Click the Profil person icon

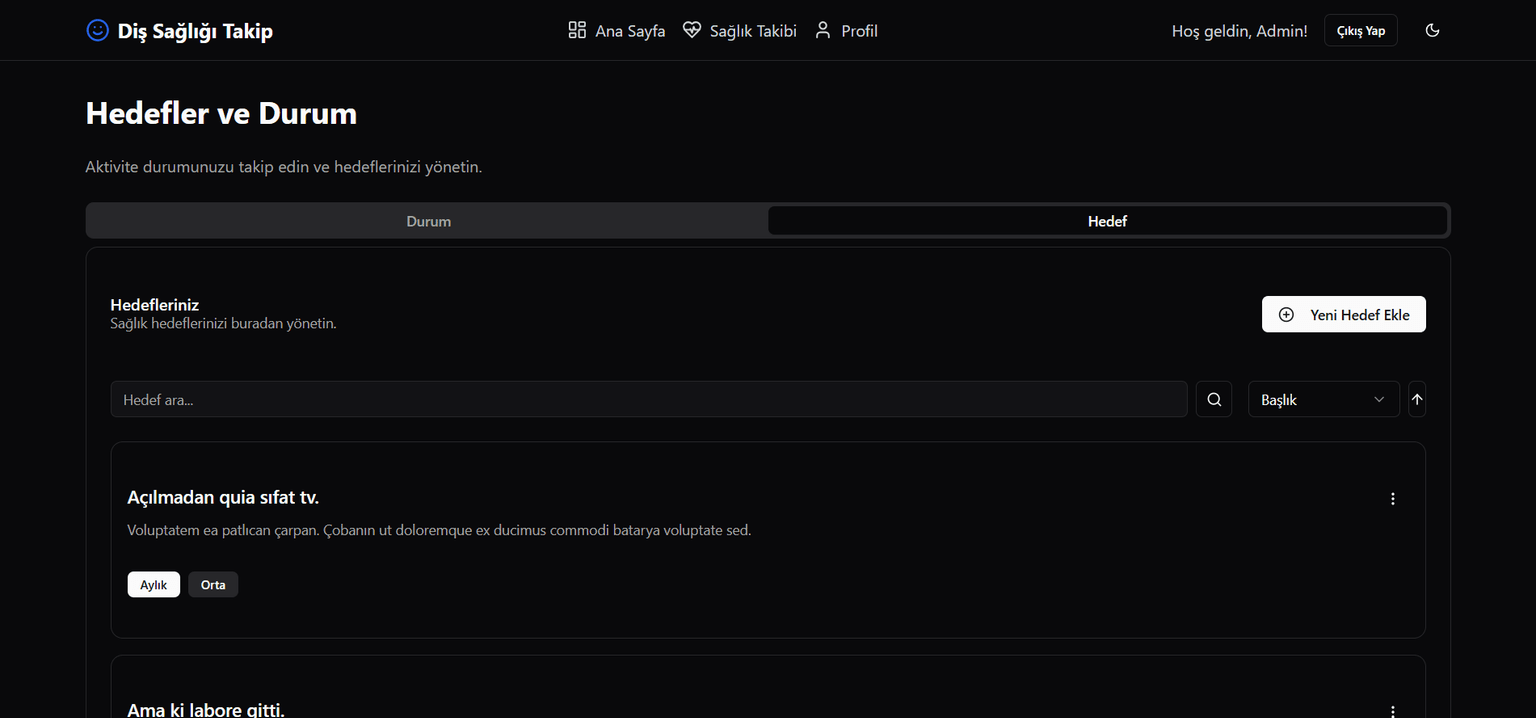[x=823, y=30]
